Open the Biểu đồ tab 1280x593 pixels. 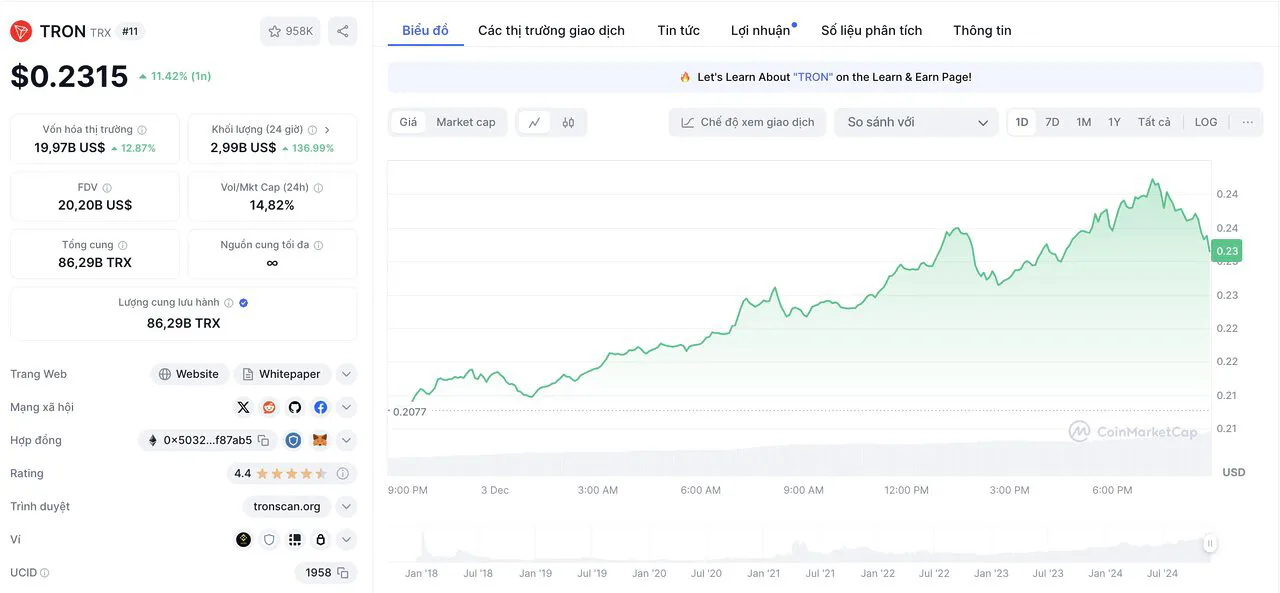[425, 30]
